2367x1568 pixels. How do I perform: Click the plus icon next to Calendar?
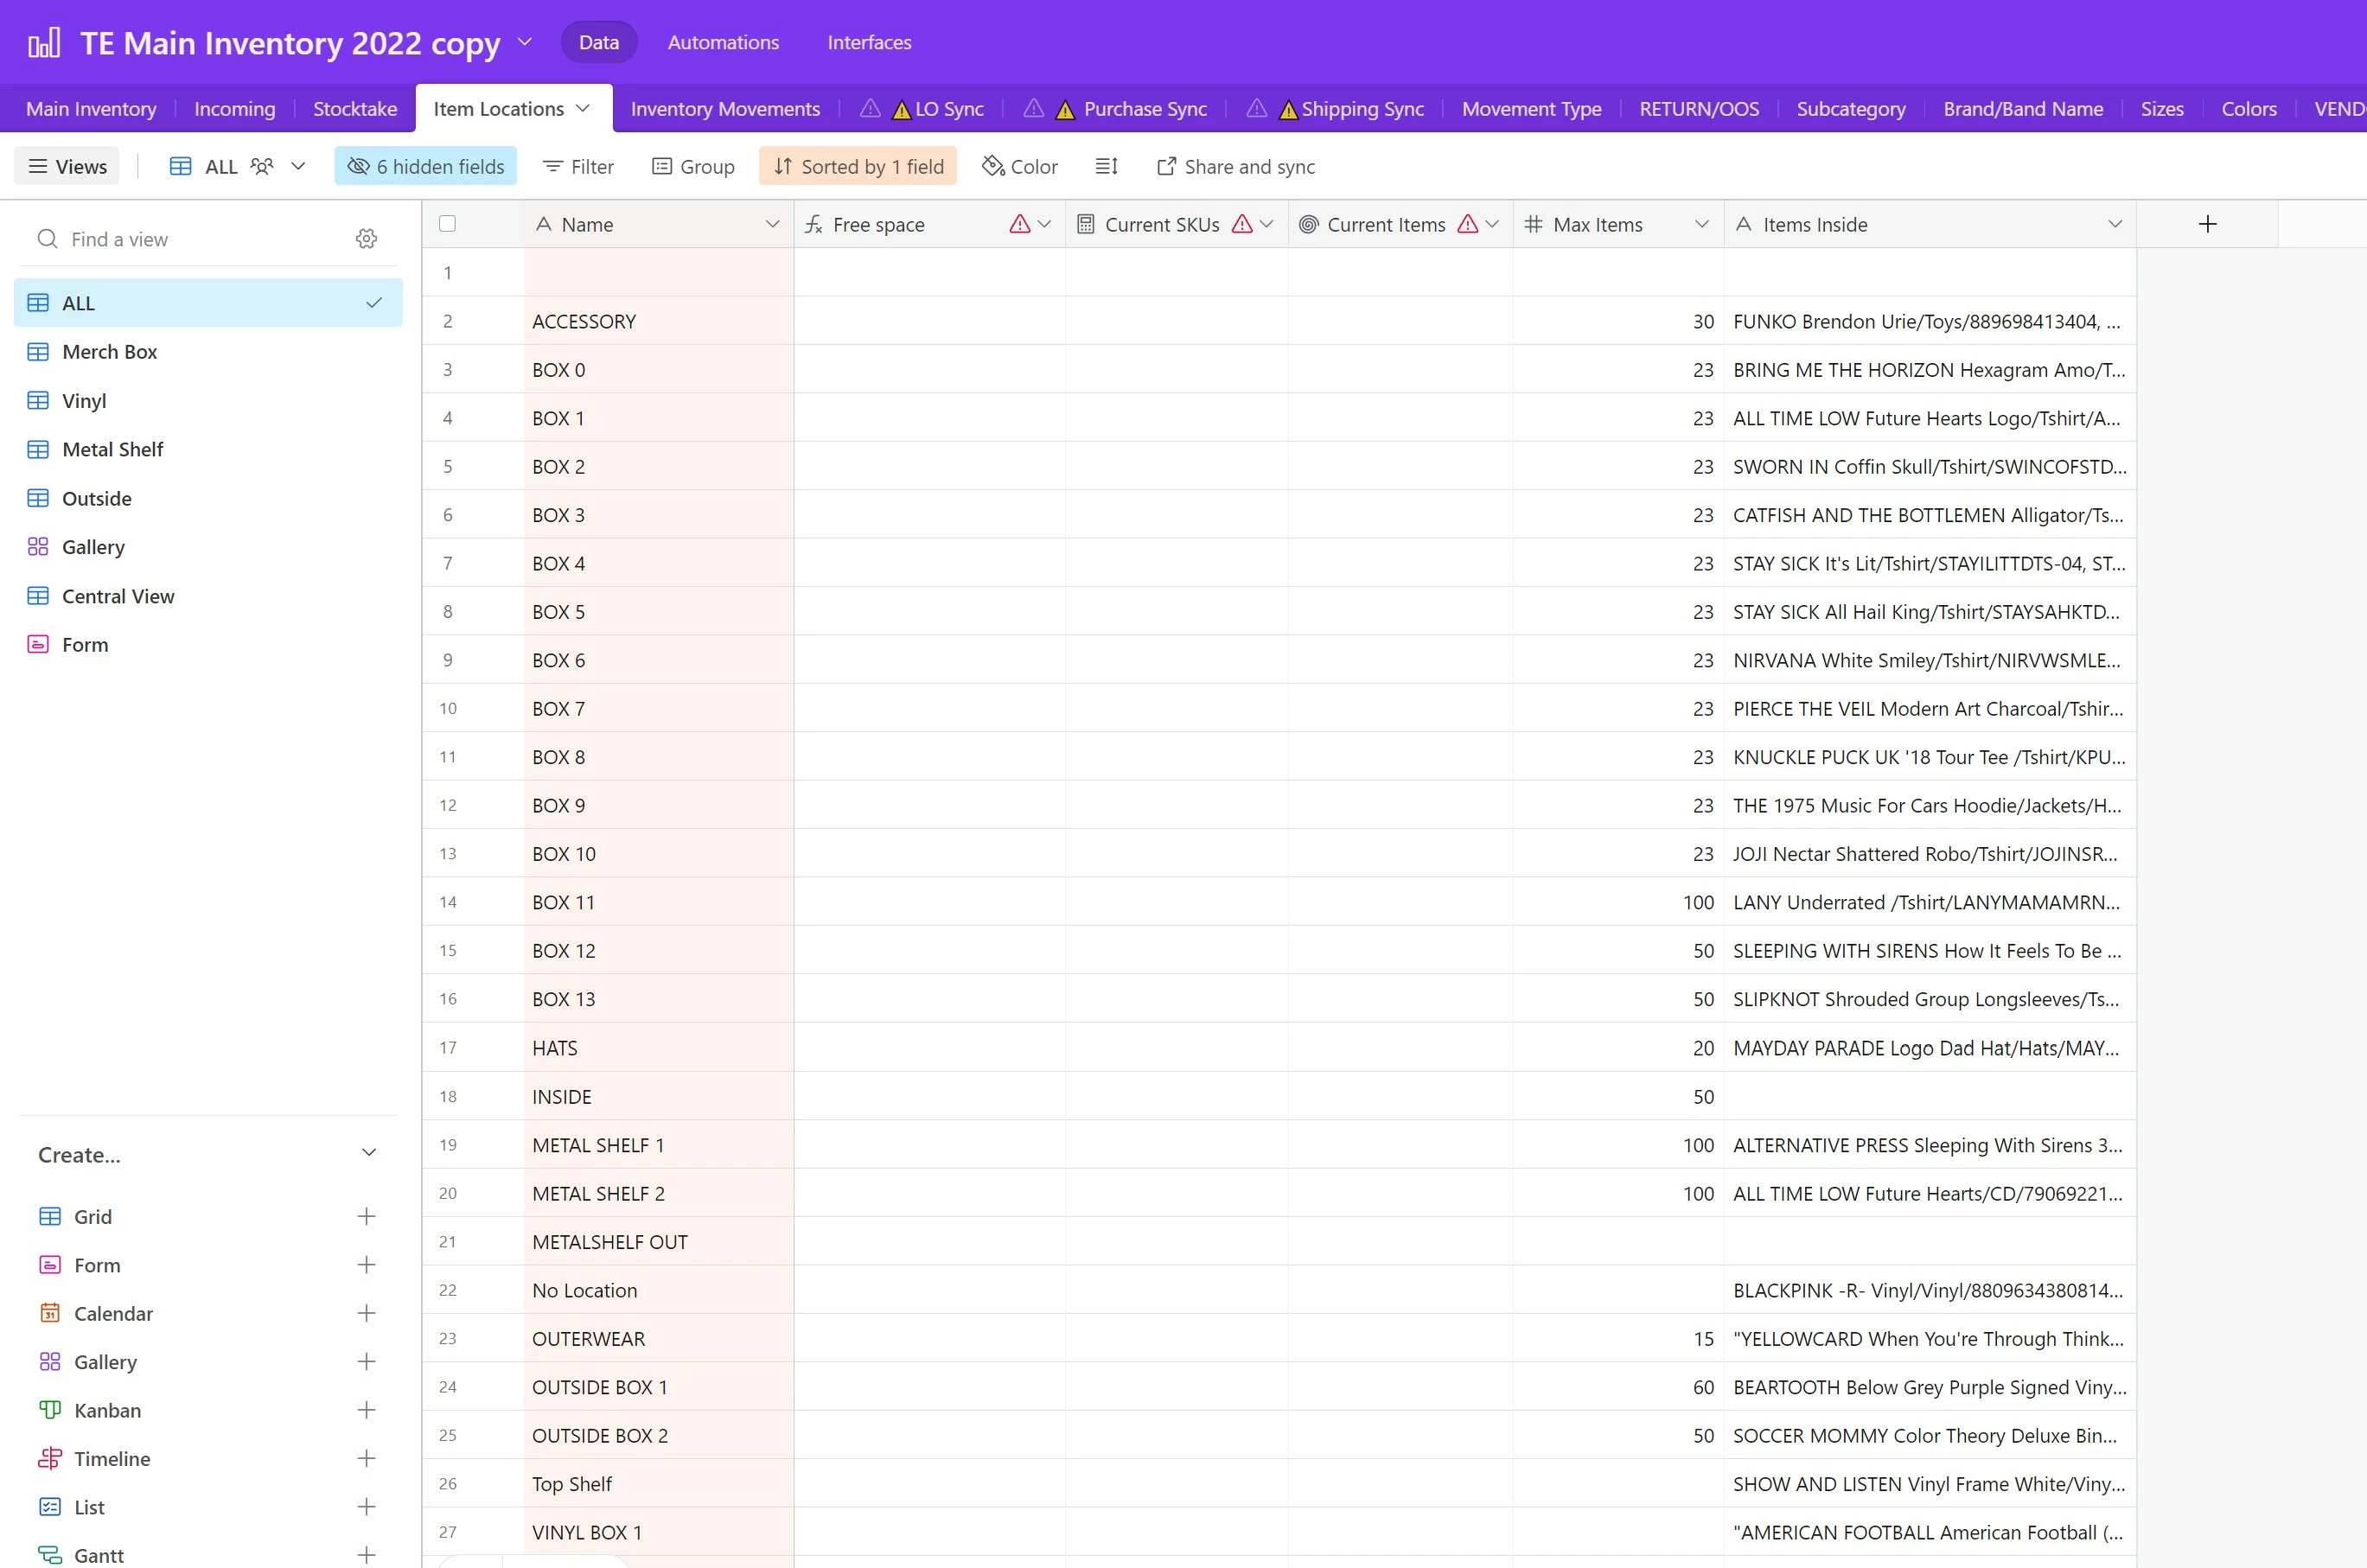pos(366,1313)
